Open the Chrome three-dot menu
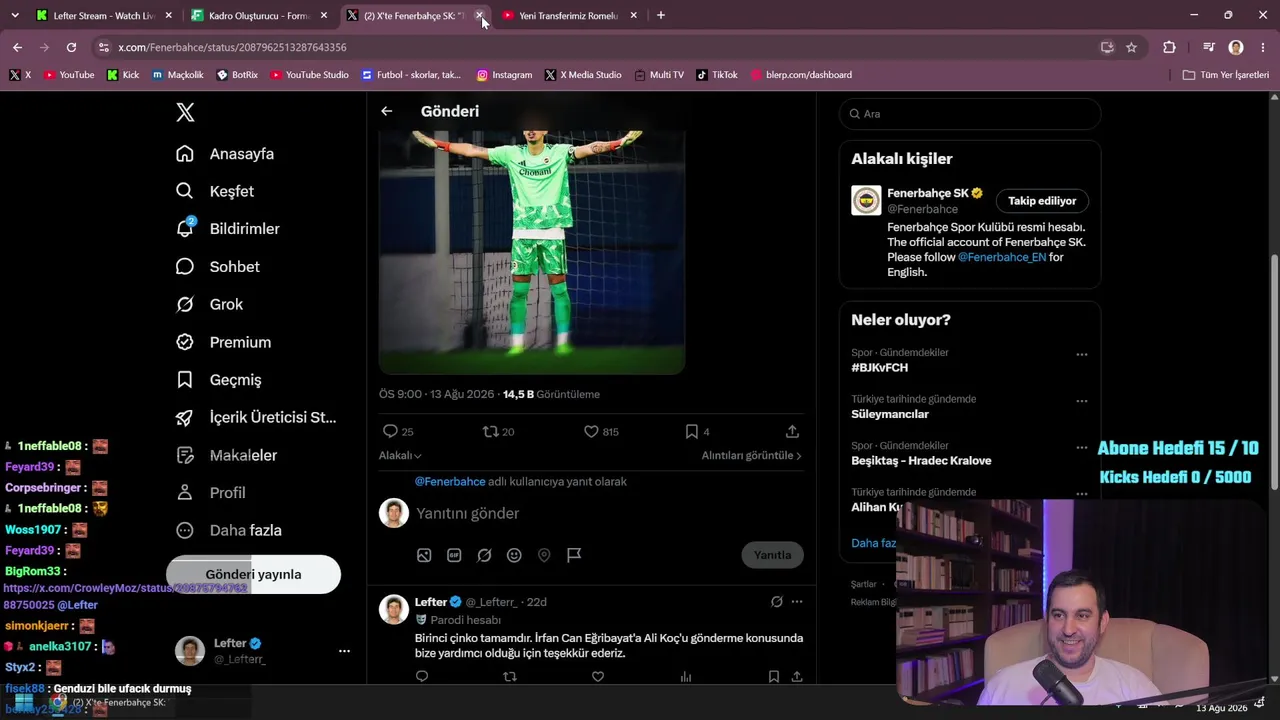The width and height of the screenshot is (1280, 720). click(x=1263, y=47)
